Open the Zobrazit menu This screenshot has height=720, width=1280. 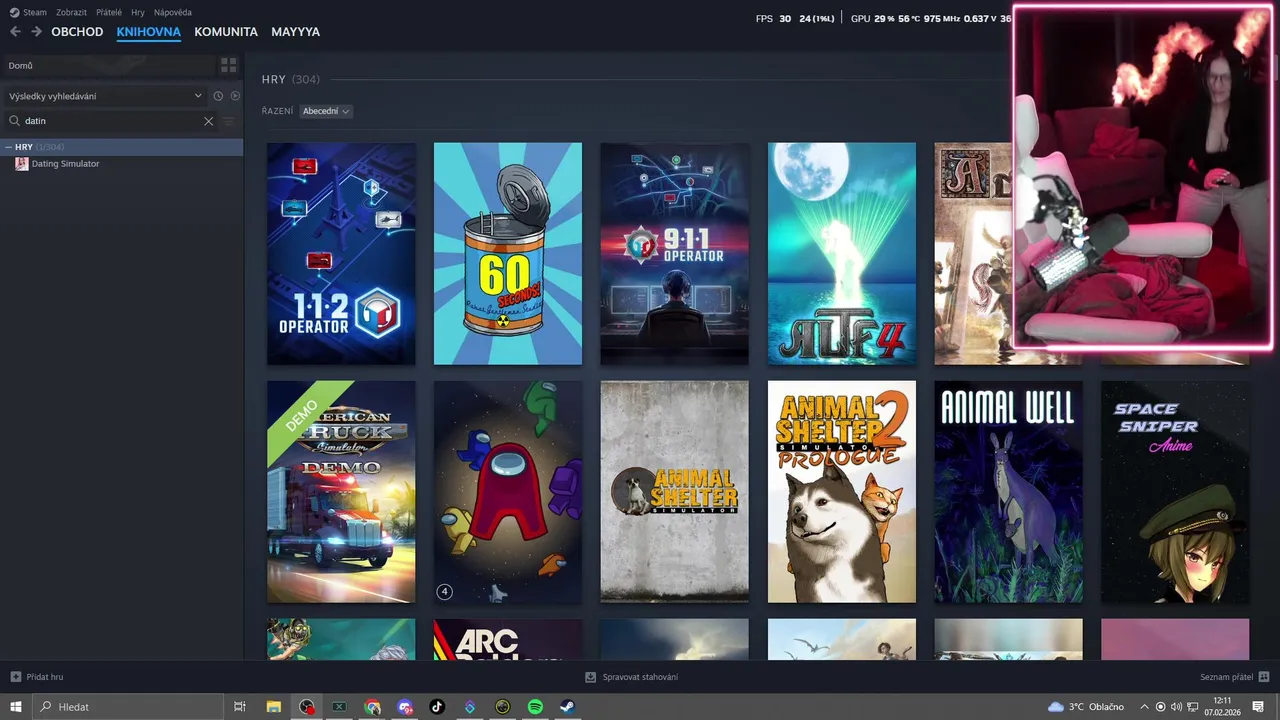coord(71,12)
